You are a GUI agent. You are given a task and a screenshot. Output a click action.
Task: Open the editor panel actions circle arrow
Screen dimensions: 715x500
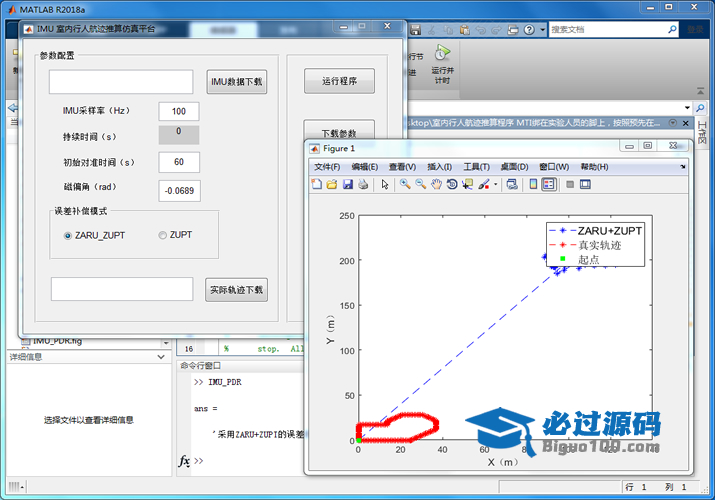tap(673, 123)
